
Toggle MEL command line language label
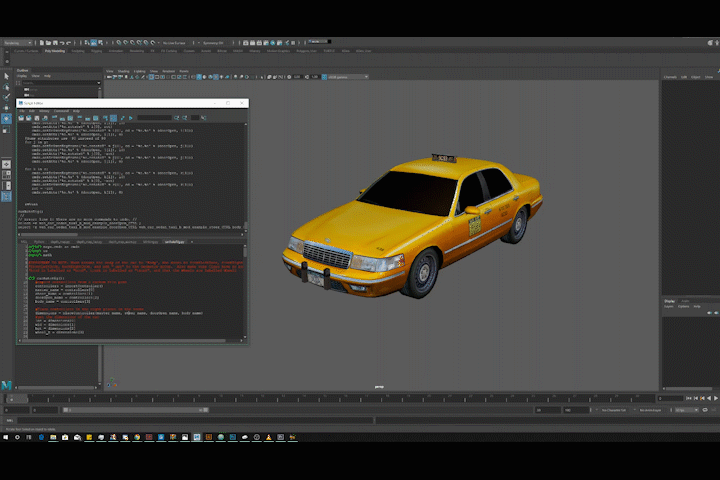click(10, 420)
